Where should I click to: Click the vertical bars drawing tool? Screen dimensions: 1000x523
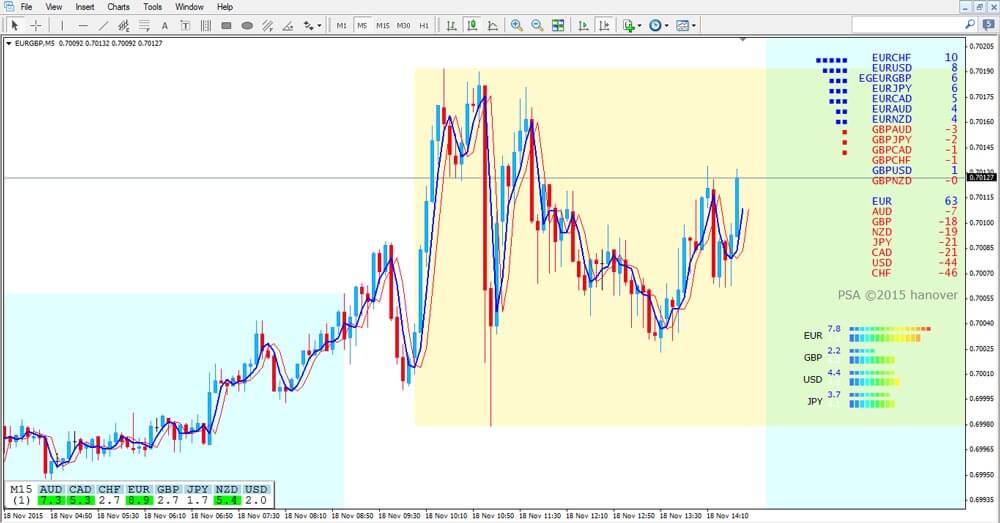point(205,26)
